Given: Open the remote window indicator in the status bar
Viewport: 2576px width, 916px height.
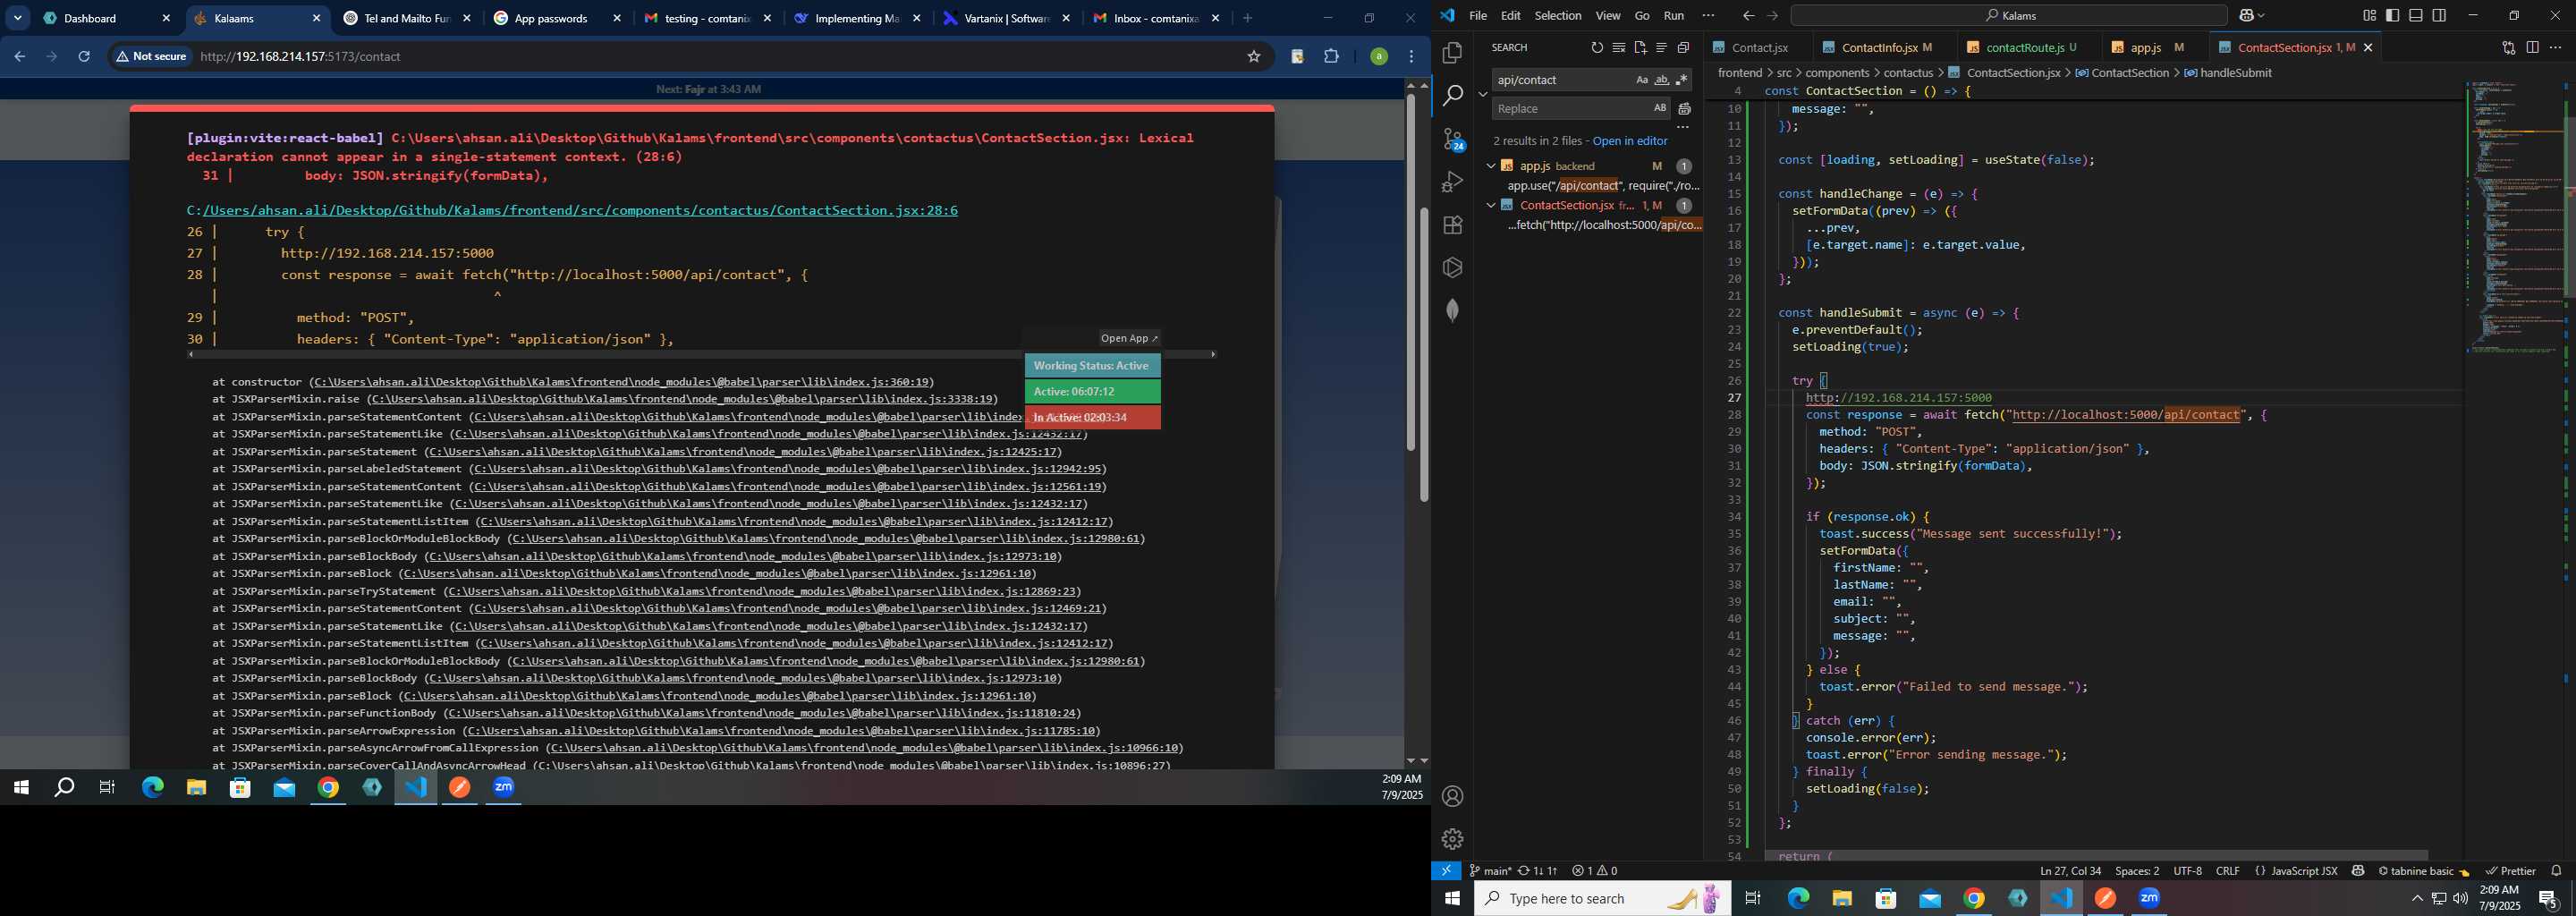Looking at the screenshot, I should point(1446,871).
